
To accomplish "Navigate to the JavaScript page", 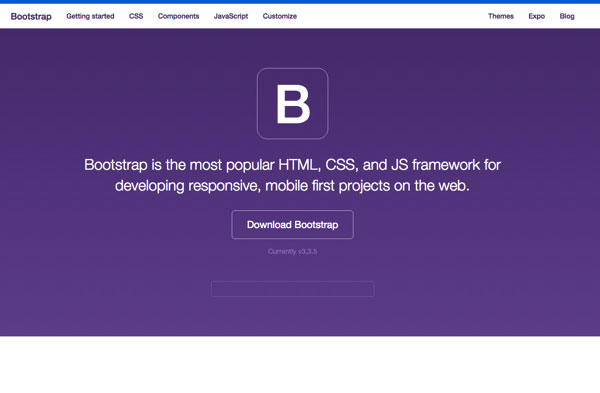I will coord(231,16).
